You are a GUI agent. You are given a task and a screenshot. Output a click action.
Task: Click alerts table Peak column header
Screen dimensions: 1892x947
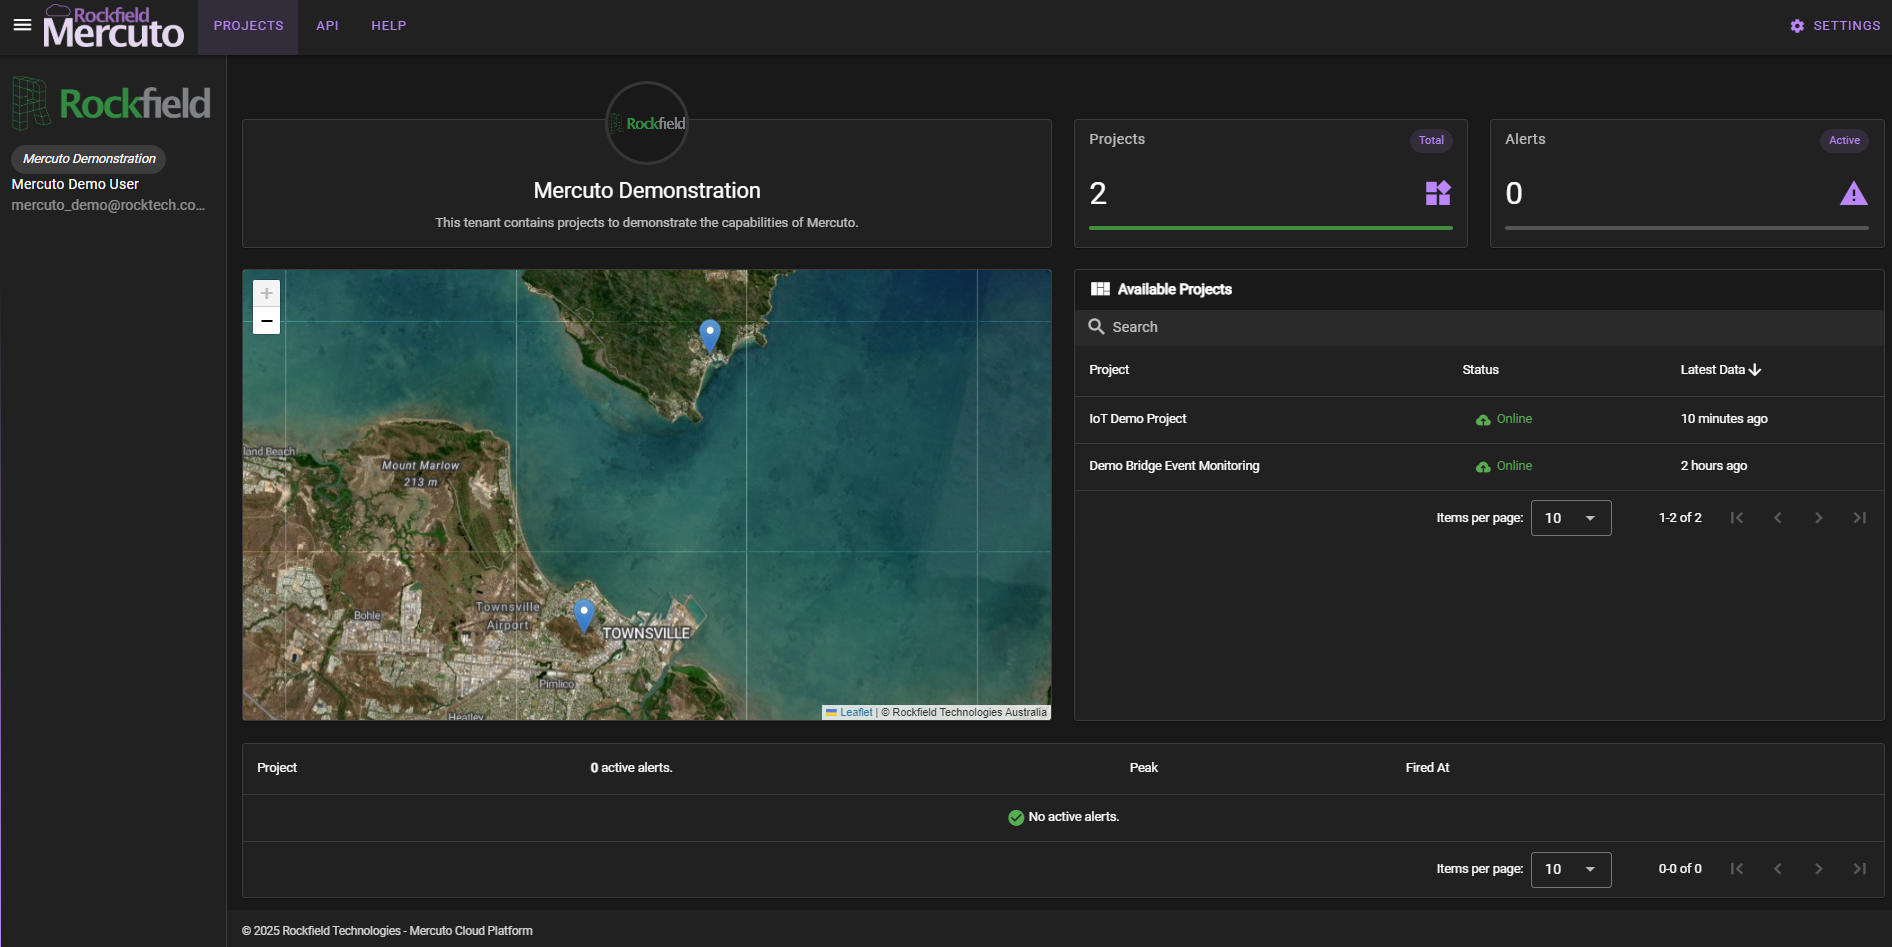(1143, 768)
